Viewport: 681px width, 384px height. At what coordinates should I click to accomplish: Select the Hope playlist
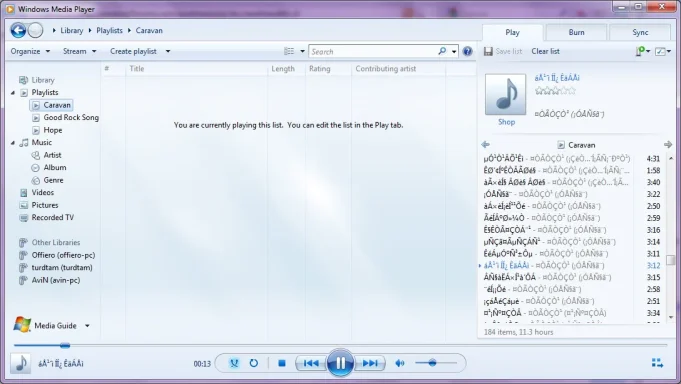53,130
